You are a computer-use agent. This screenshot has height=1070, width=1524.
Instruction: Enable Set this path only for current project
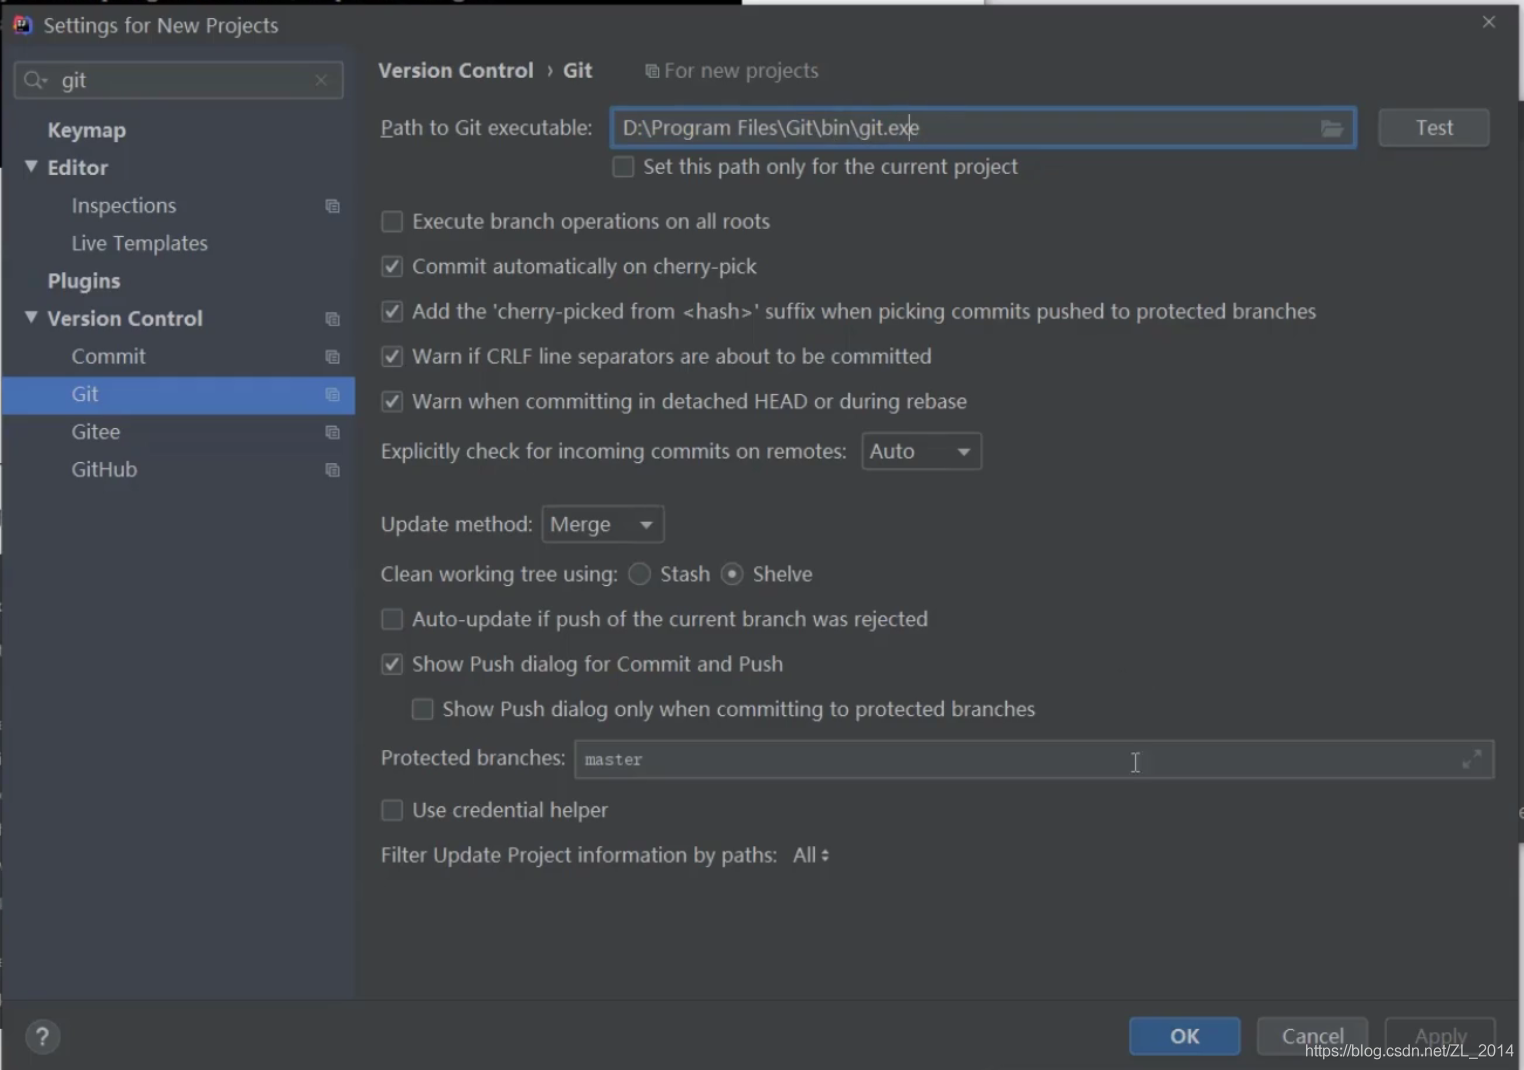pos(623,167)
